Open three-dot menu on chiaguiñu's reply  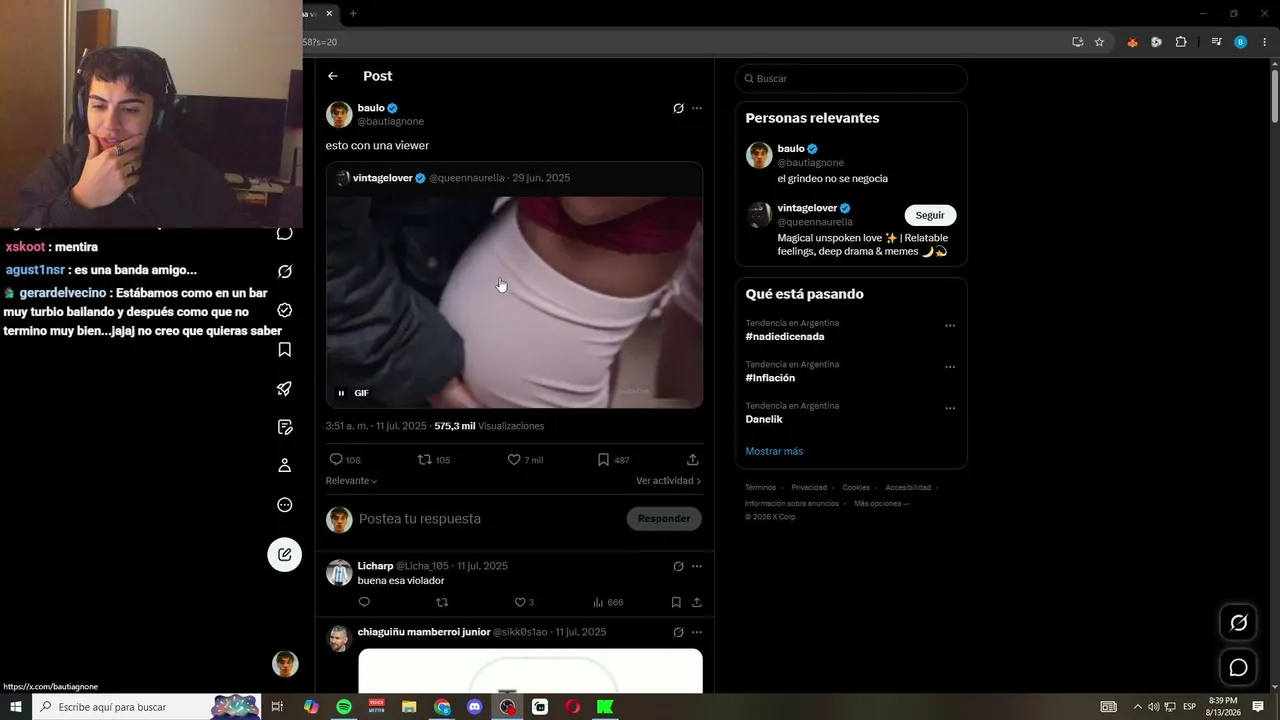tap(697, 632)
